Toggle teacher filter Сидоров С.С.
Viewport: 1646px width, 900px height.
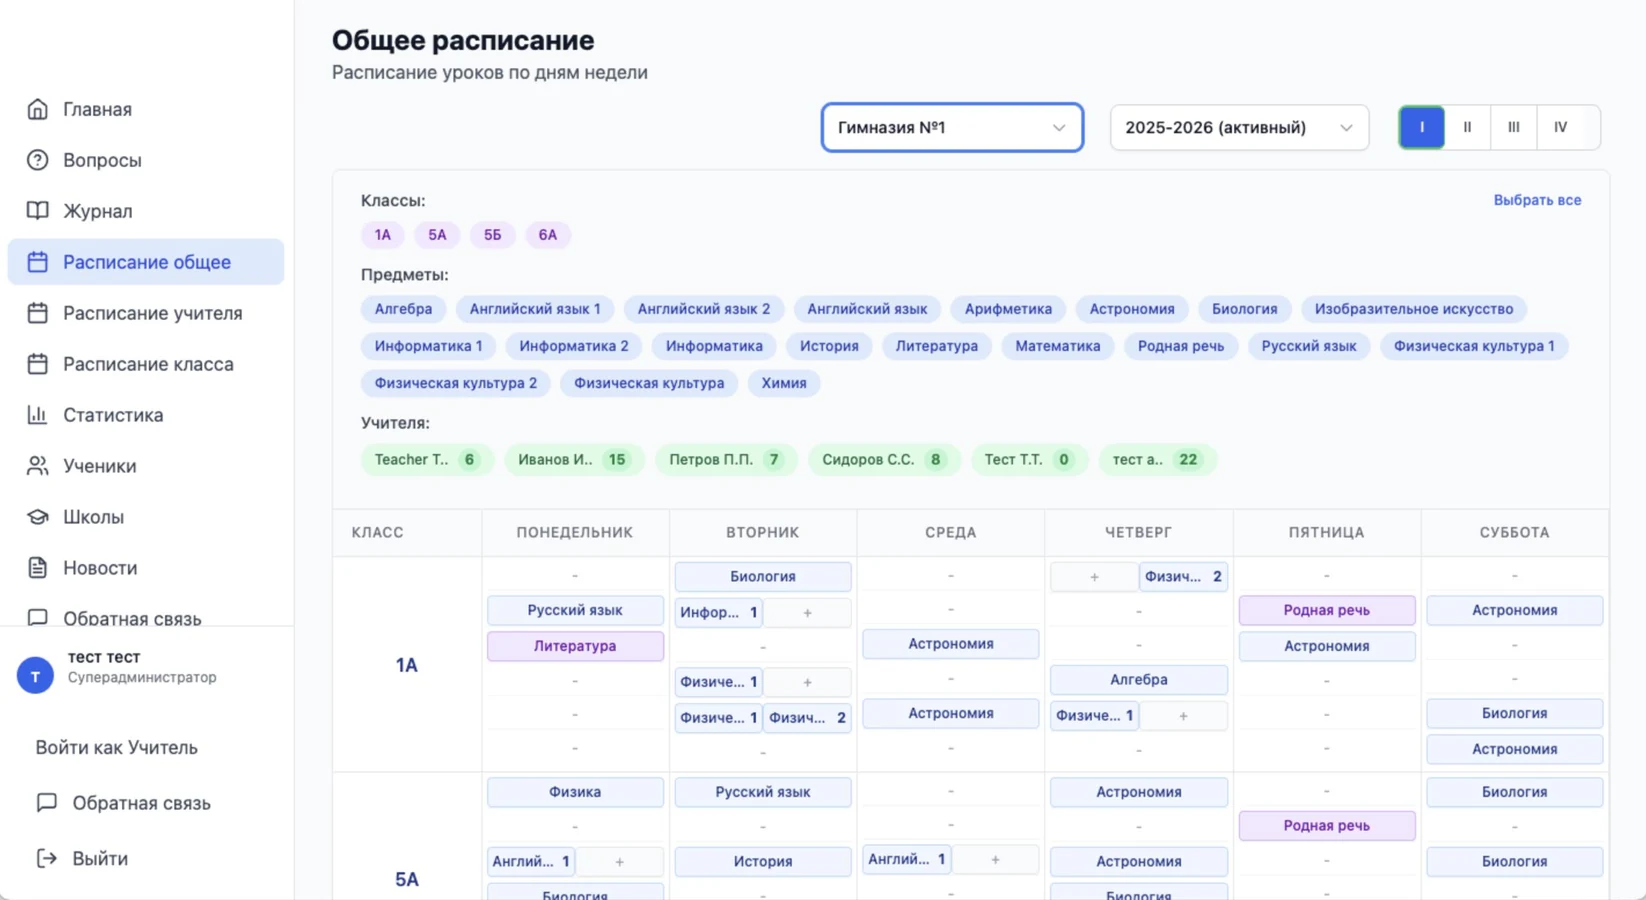point(883,460)
